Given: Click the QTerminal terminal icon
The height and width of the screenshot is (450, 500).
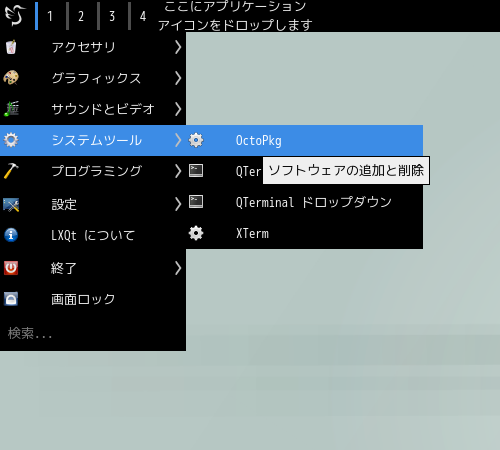Looking at the screenshot, I should coord(196,171).
